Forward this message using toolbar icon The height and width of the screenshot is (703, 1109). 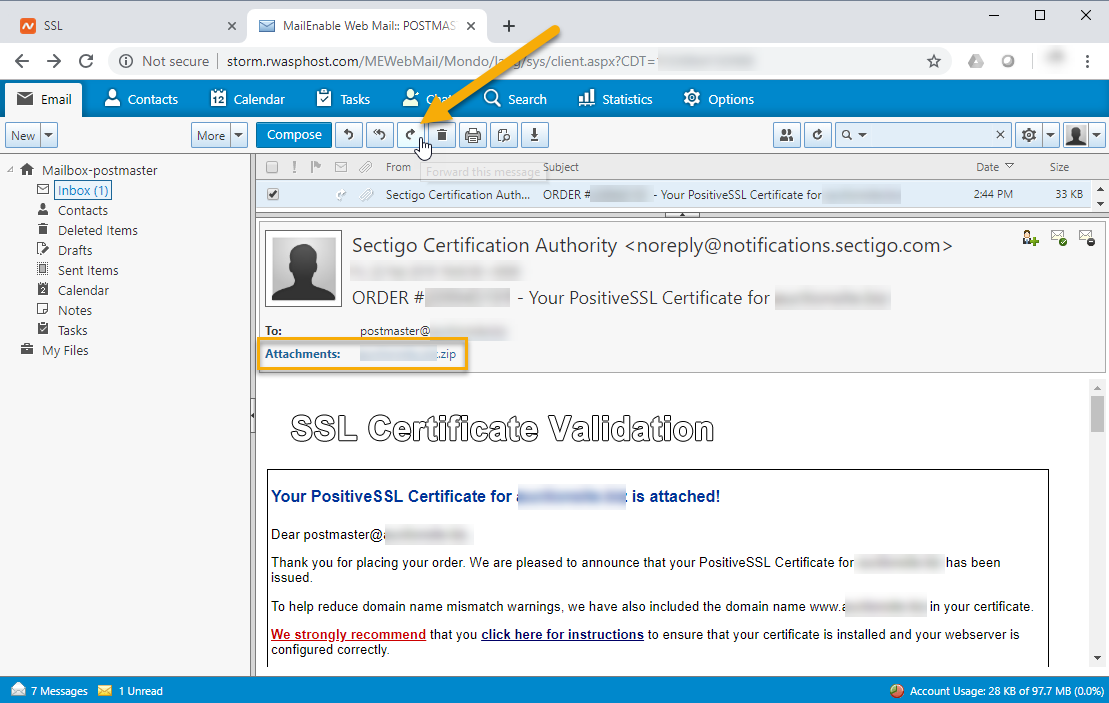[x=411, y=135]
